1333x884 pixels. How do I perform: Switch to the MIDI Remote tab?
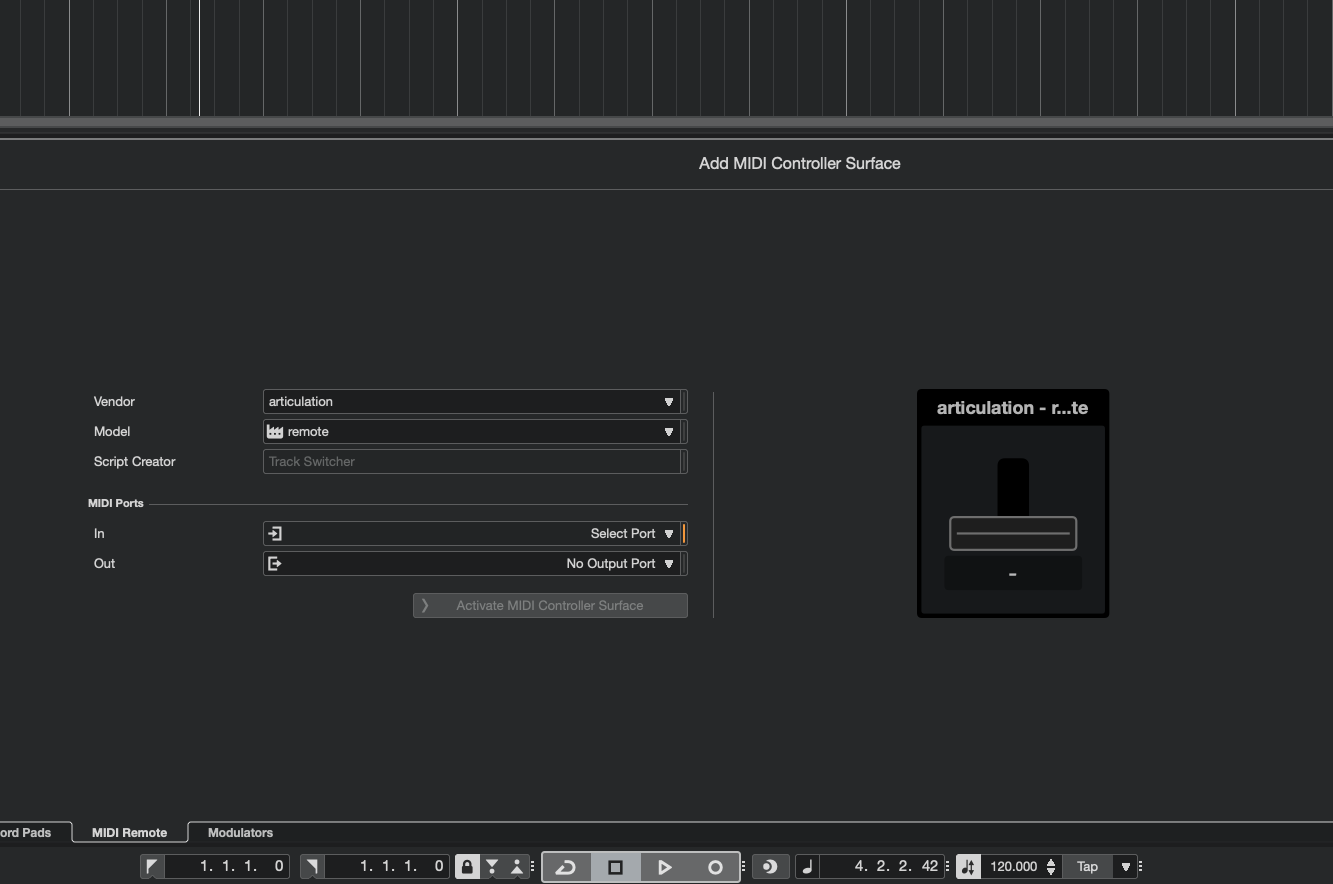coord(129,832)
